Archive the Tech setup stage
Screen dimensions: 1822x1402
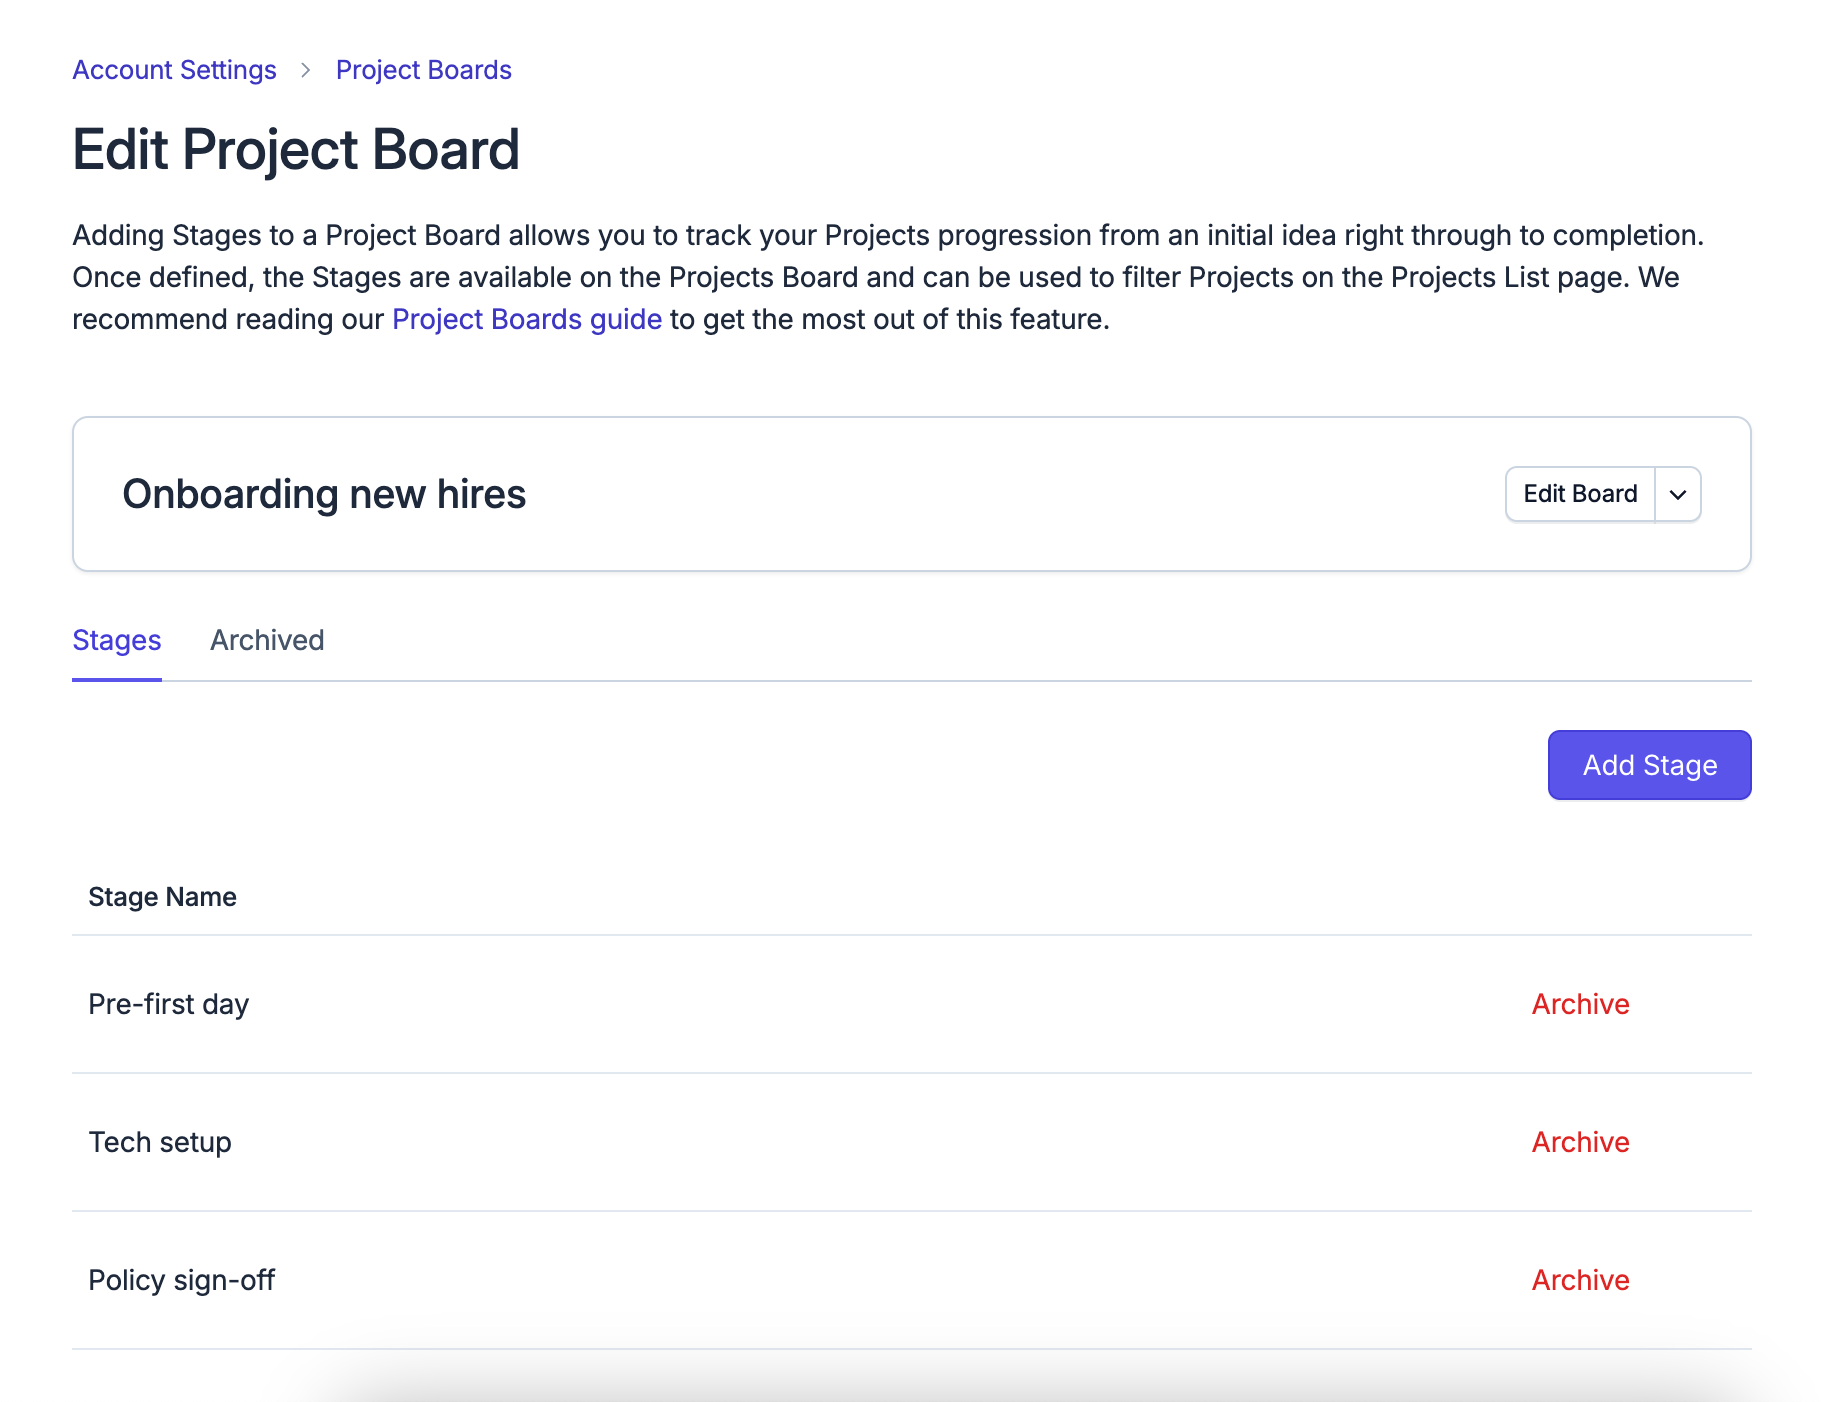(x=1581, y=1142)
